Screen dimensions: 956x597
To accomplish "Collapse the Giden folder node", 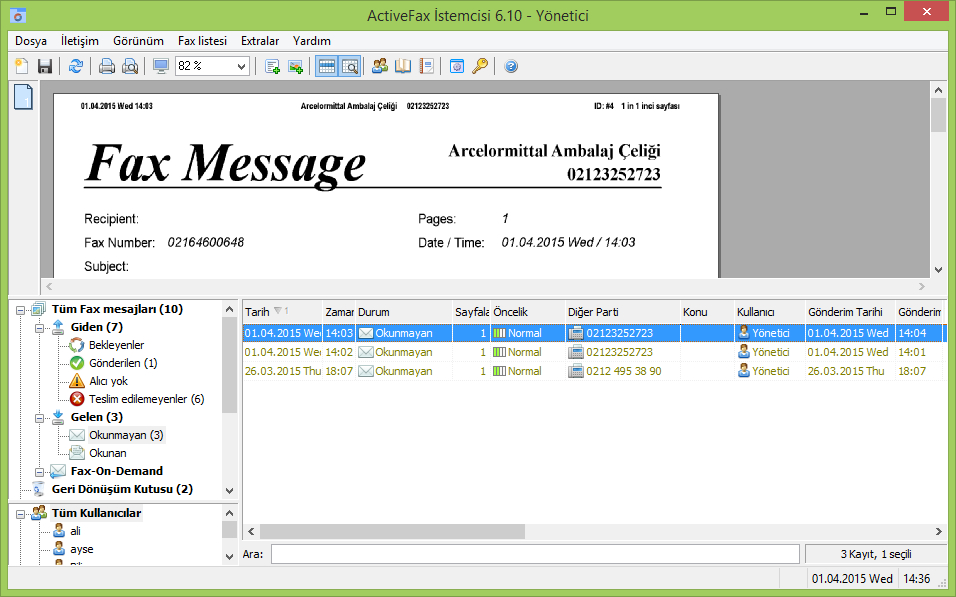I will [39, 328].
